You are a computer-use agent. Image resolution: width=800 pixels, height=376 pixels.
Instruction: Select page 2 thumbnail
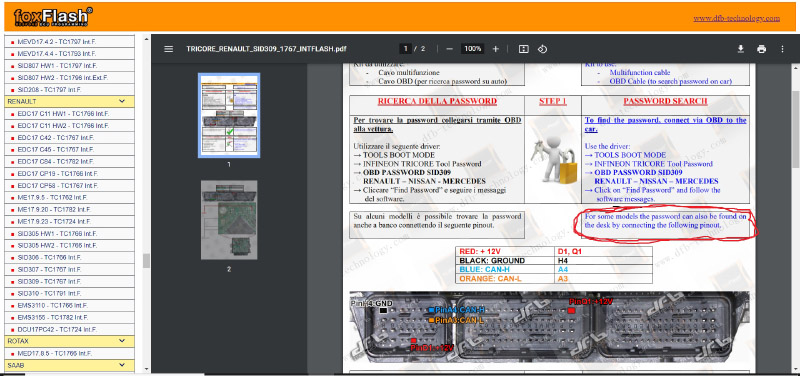point(229,219)
